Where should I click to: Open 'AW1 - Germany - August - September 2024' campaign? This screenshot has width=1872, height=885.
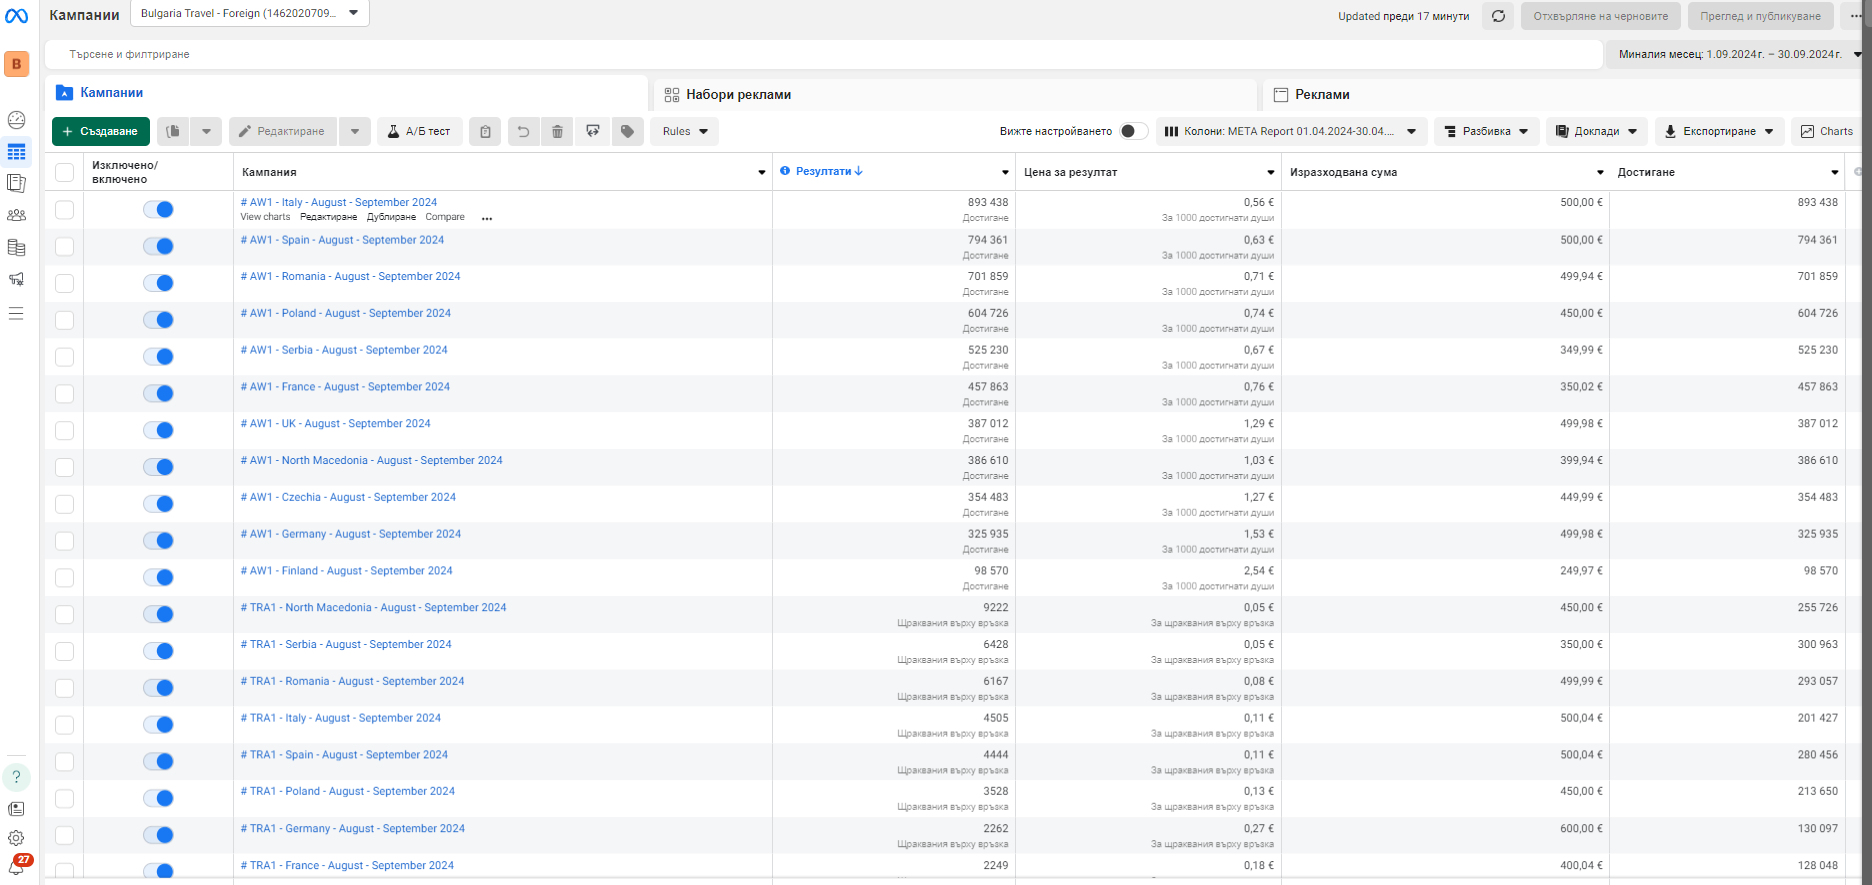[x=351, y=534]
